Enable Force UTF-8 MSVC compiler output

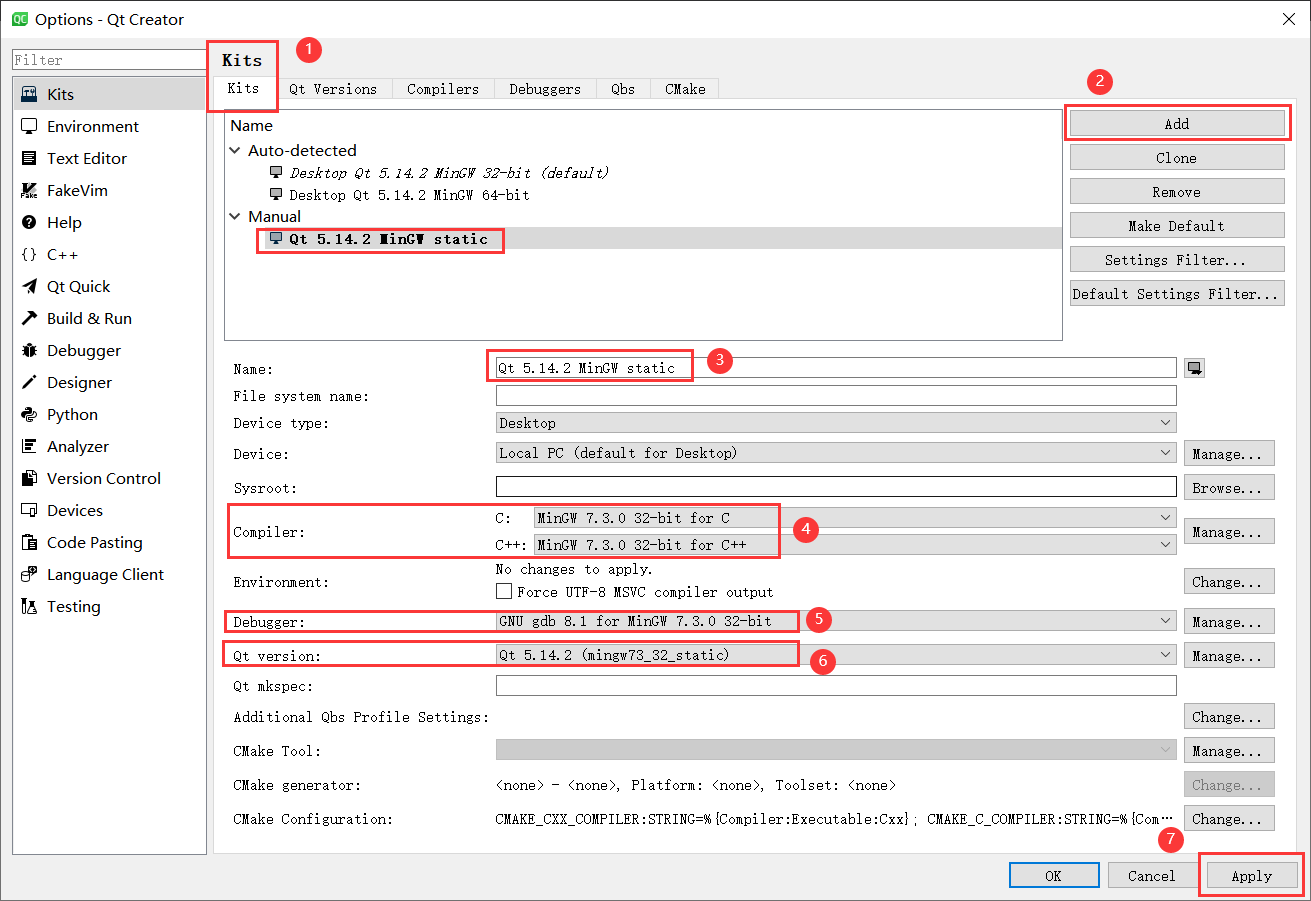pos(504,591)
